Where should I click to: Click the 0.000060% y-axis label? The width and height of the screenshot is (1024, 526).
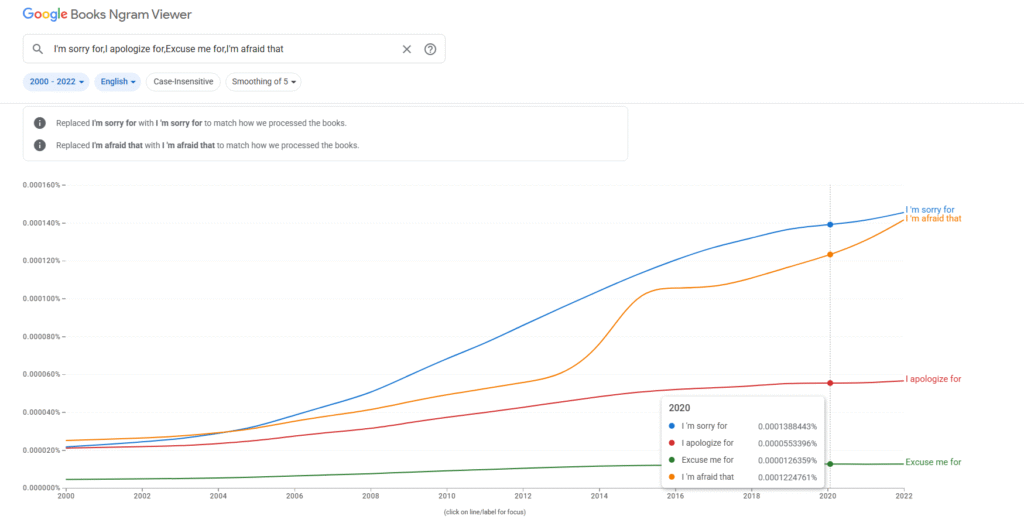coord(41,374)
